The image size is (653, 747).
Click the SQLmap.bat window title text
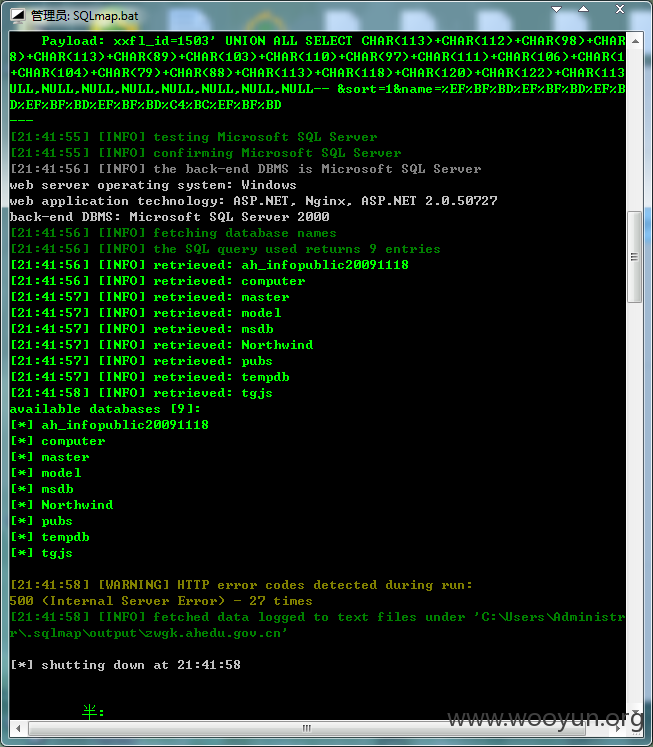point(84,16)
